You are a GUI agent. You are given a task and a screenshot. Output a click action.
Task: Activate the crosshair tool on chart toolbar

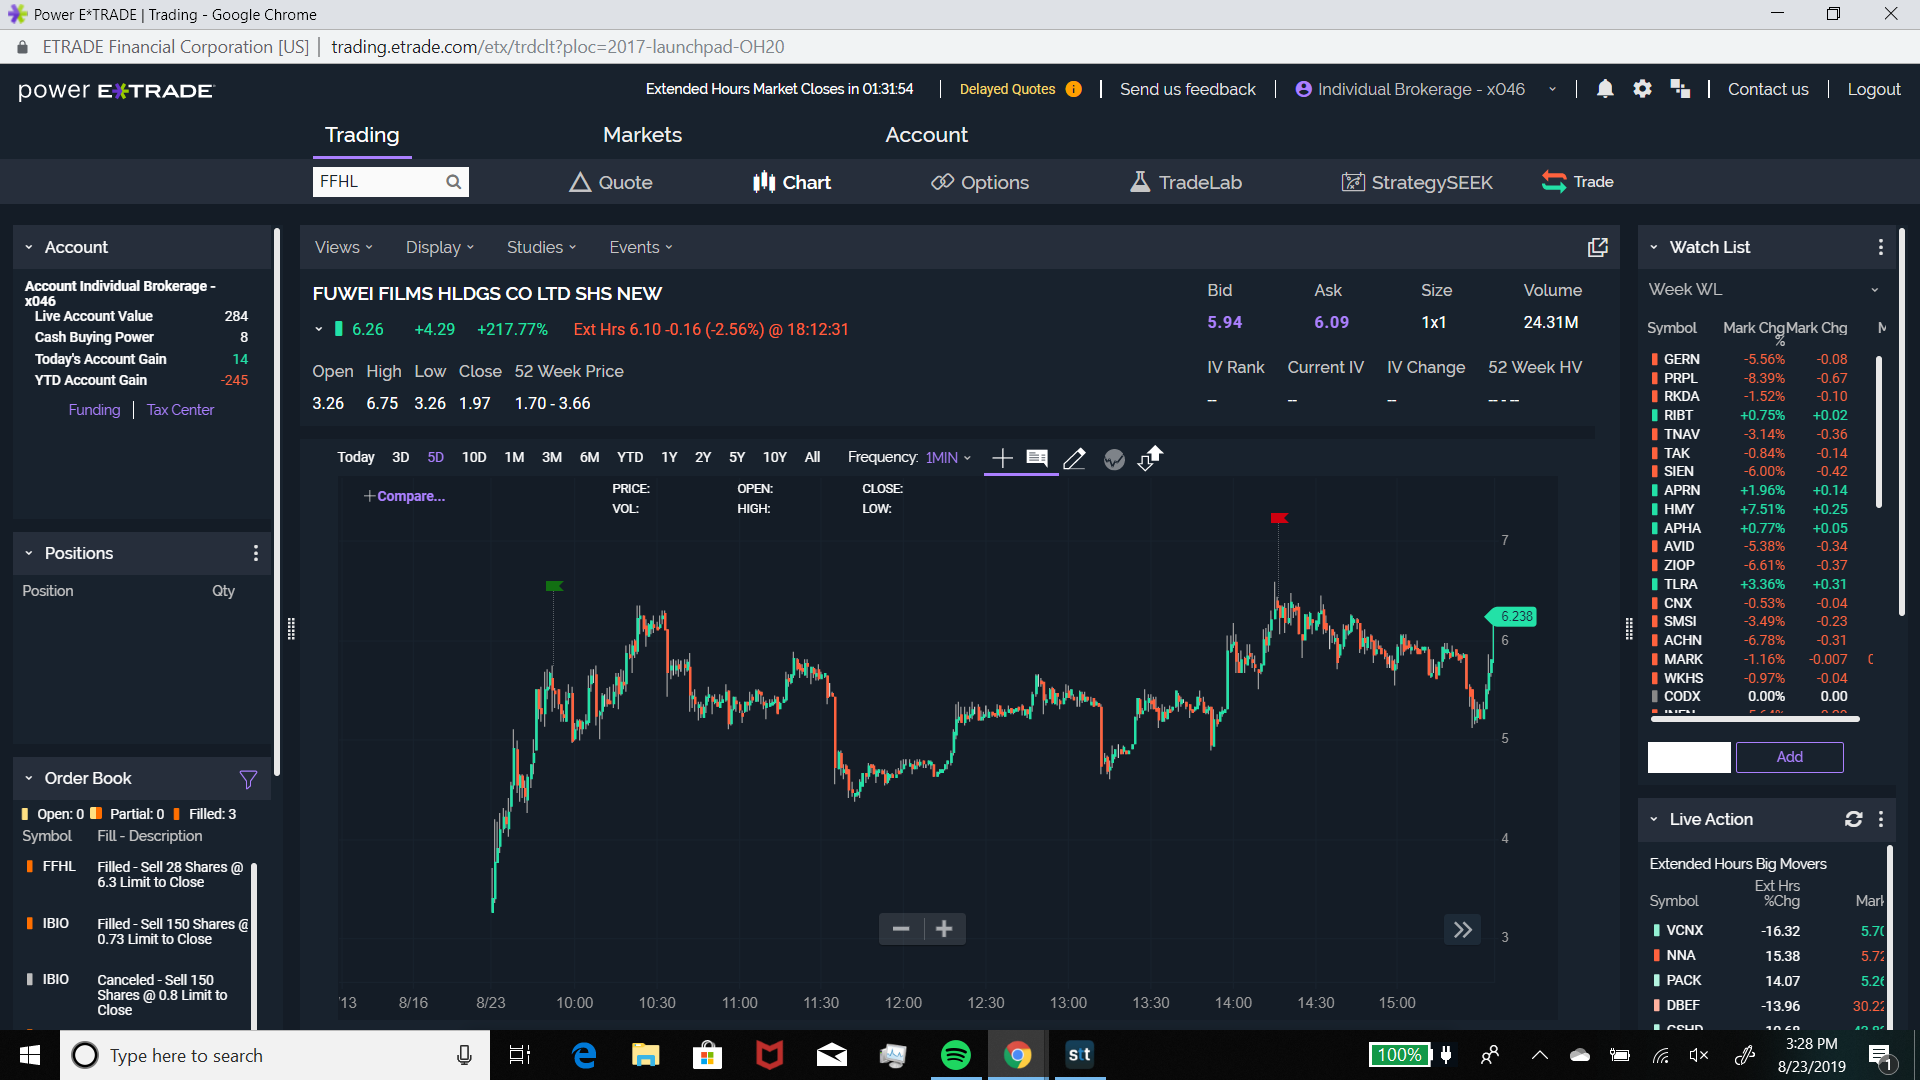(x=1002, y=458)
